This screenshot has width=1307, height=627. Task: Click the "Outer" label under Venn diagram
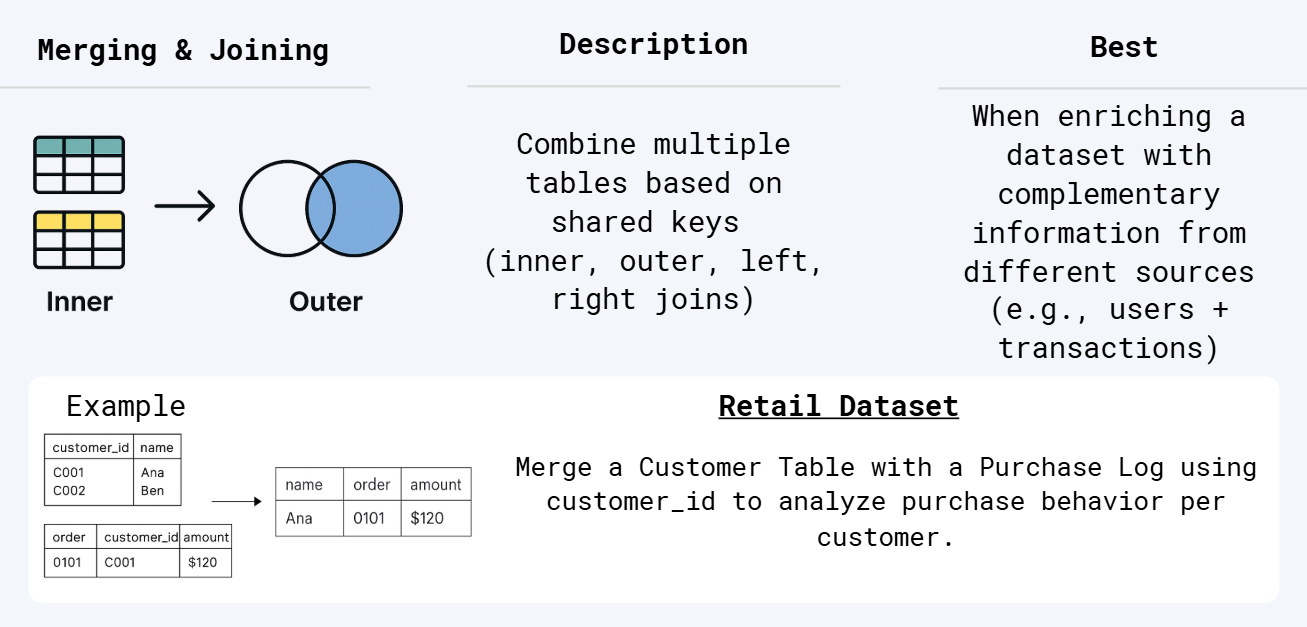point(326,301)
